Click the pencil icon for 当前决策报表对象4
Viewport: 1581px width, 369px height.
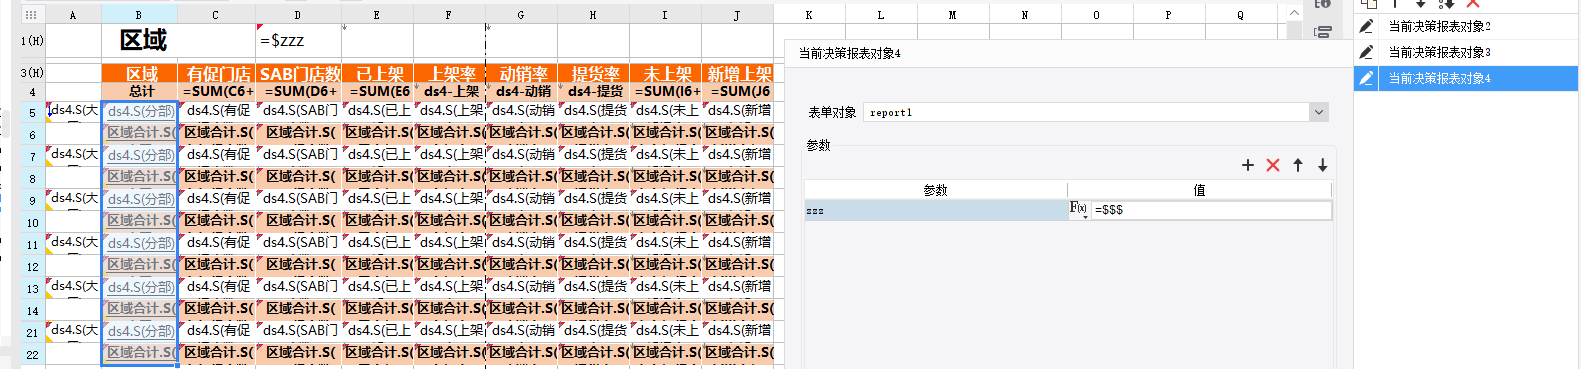[1366, 78]
